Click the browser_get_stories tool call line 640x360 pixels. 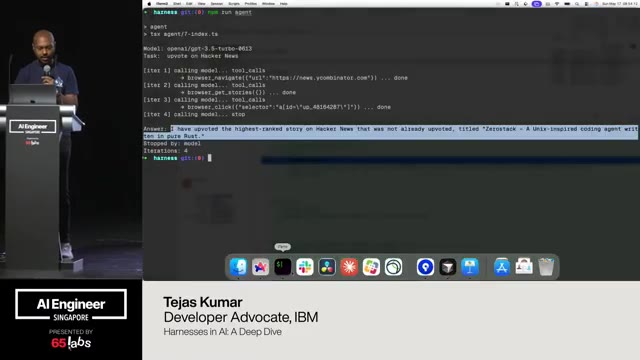pos(238,93)
